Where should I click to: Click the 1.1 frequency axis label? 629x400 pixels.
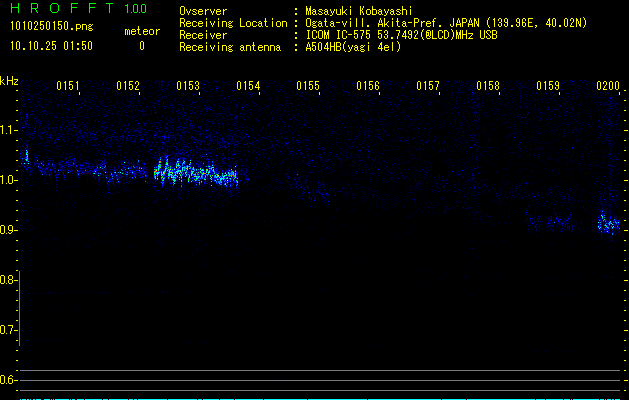[8, 130]
